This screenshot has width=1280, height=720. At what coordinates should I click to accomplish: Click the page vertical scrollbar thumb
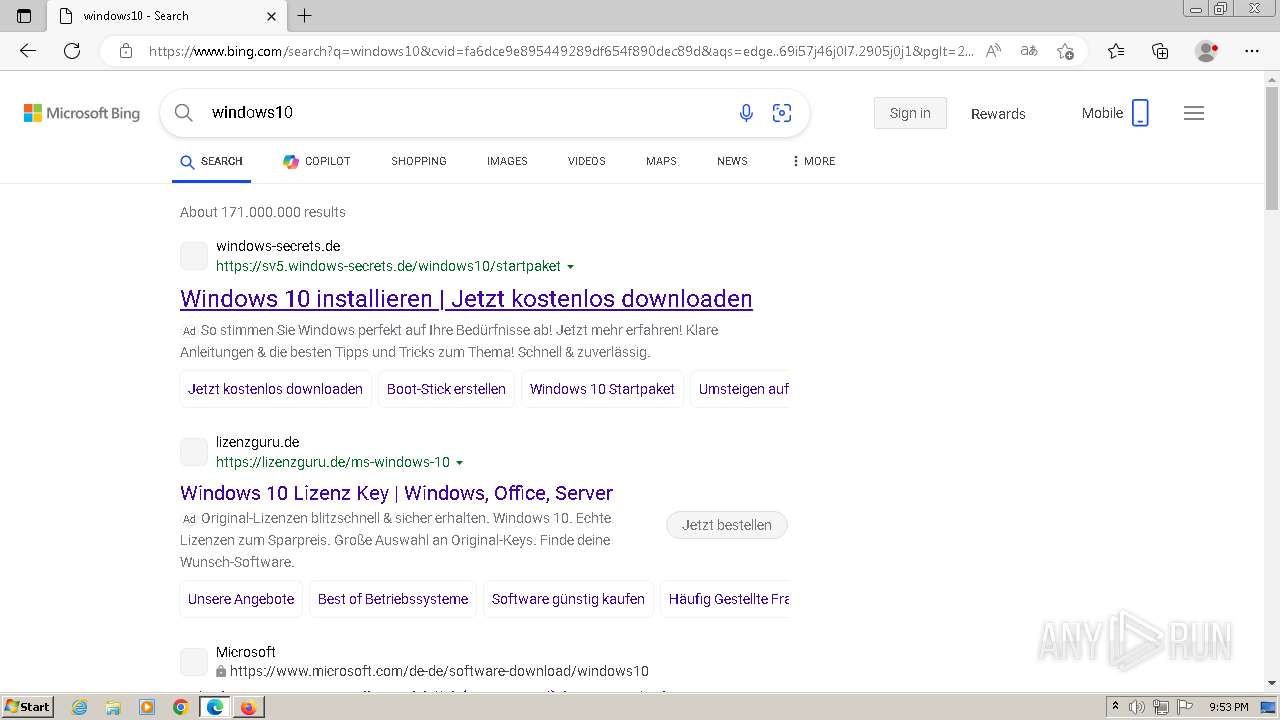click(x=1271, y=148)
